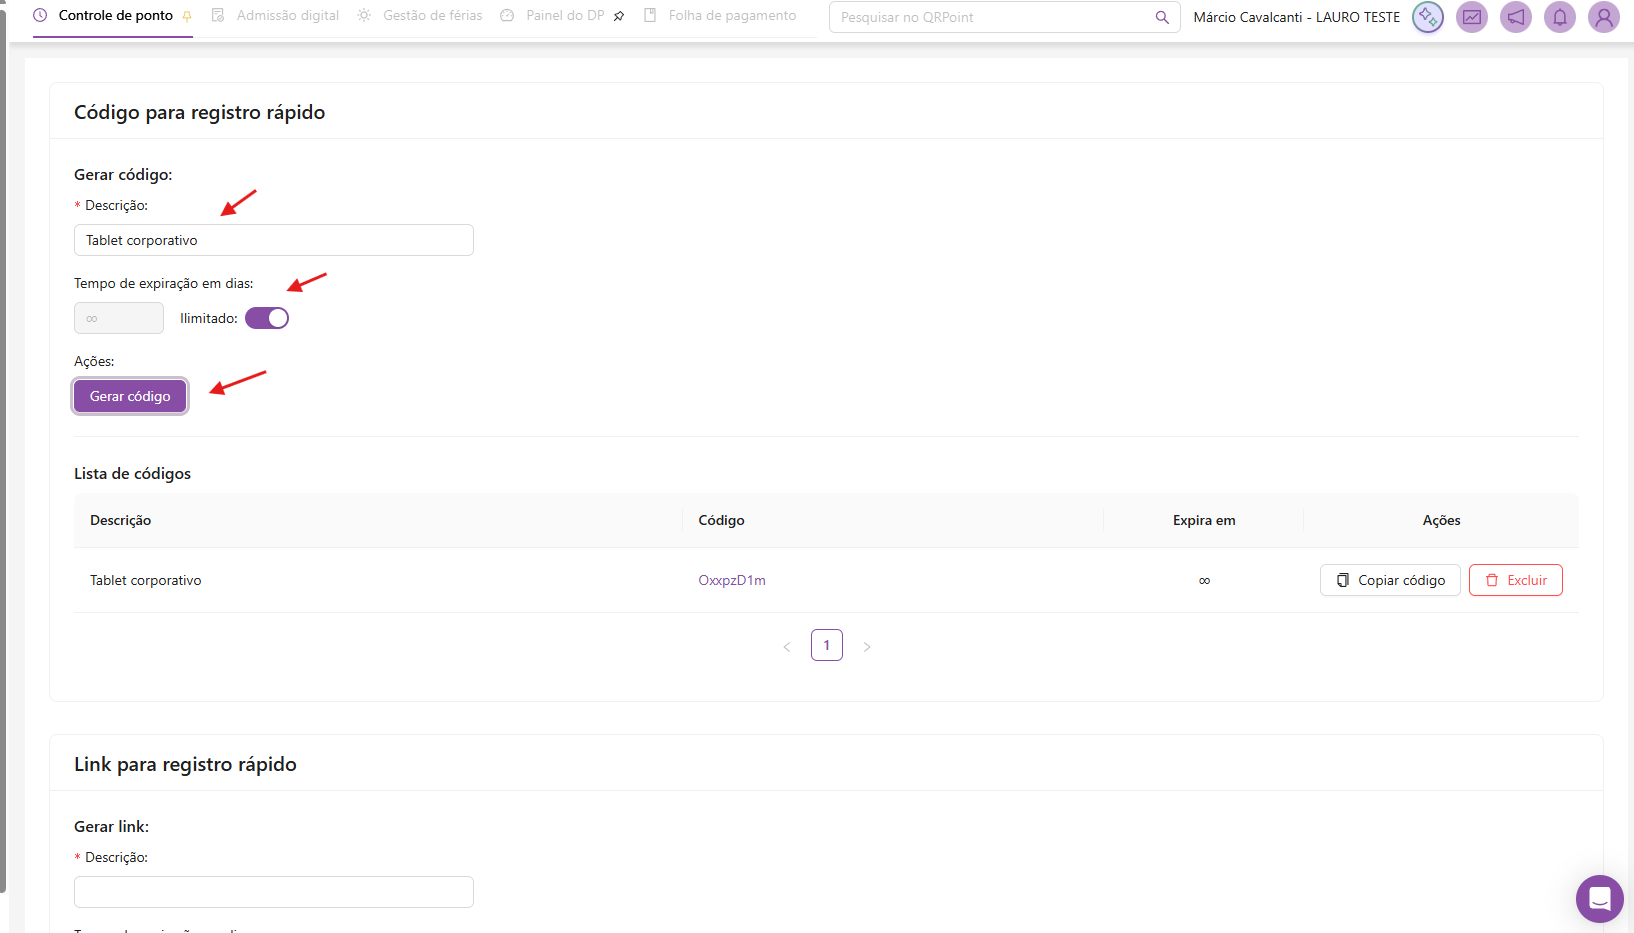
Task: Click the search magnifier icon
Action: coord(1161,17)
